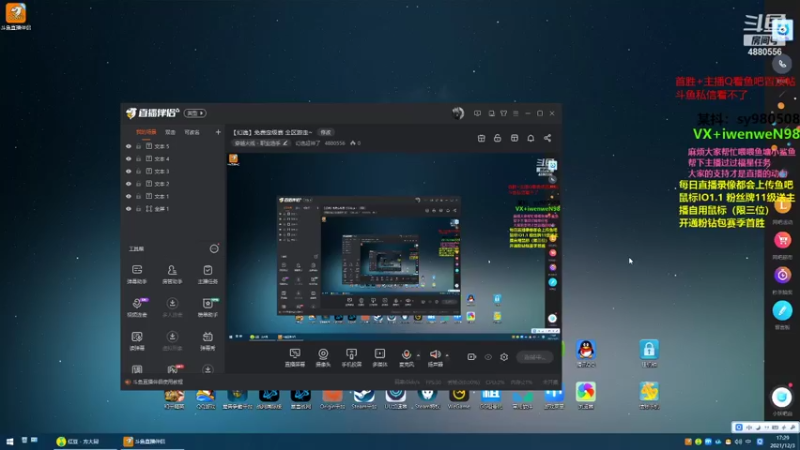Open the Steam platform desktop shortcut
The image size is (800, 450).
[x=364, y=399]
